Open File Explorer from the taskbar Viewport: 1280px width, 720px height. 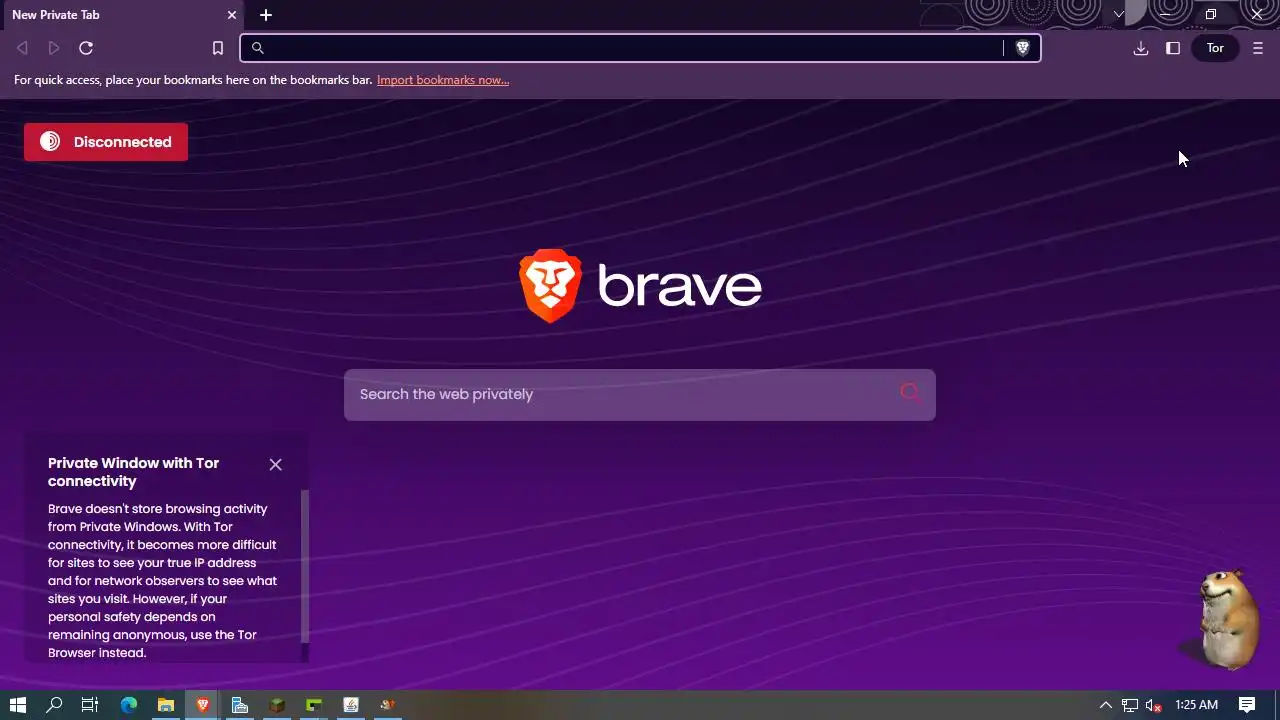pyautogui.click(x=166, y=705)
